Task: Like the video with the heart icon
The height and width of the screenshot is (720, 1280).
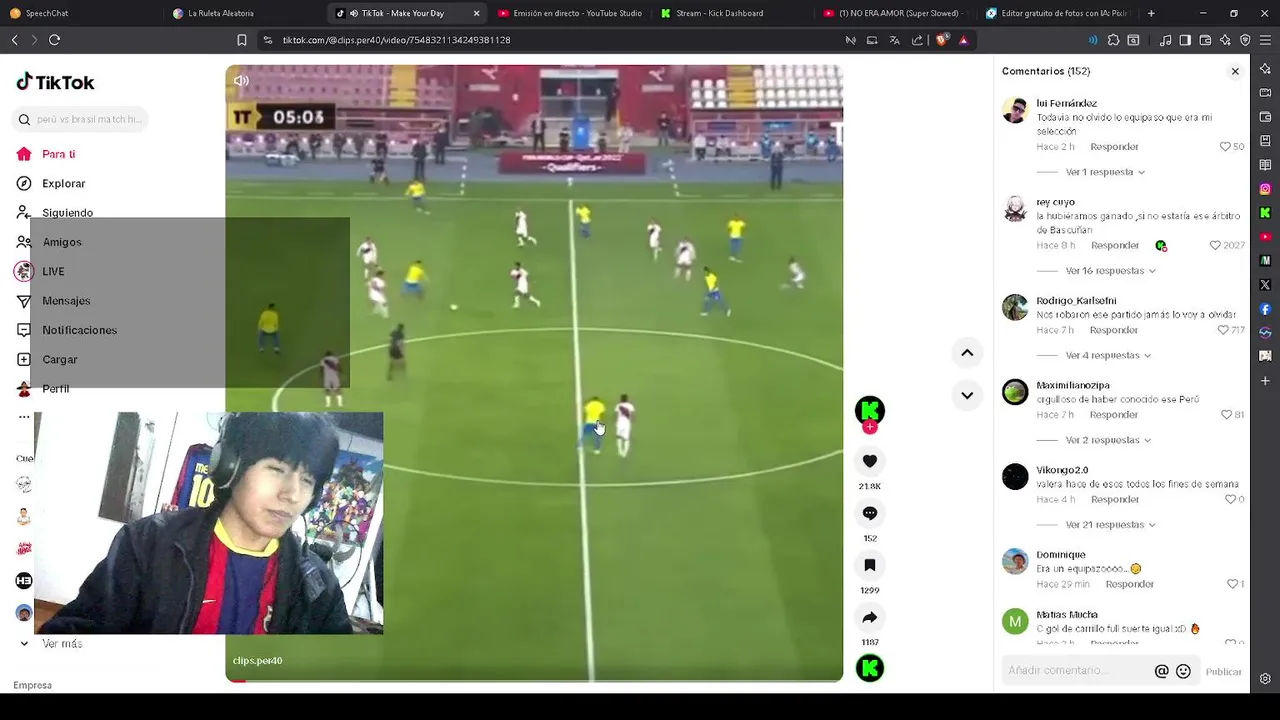Action: (870, 461)
